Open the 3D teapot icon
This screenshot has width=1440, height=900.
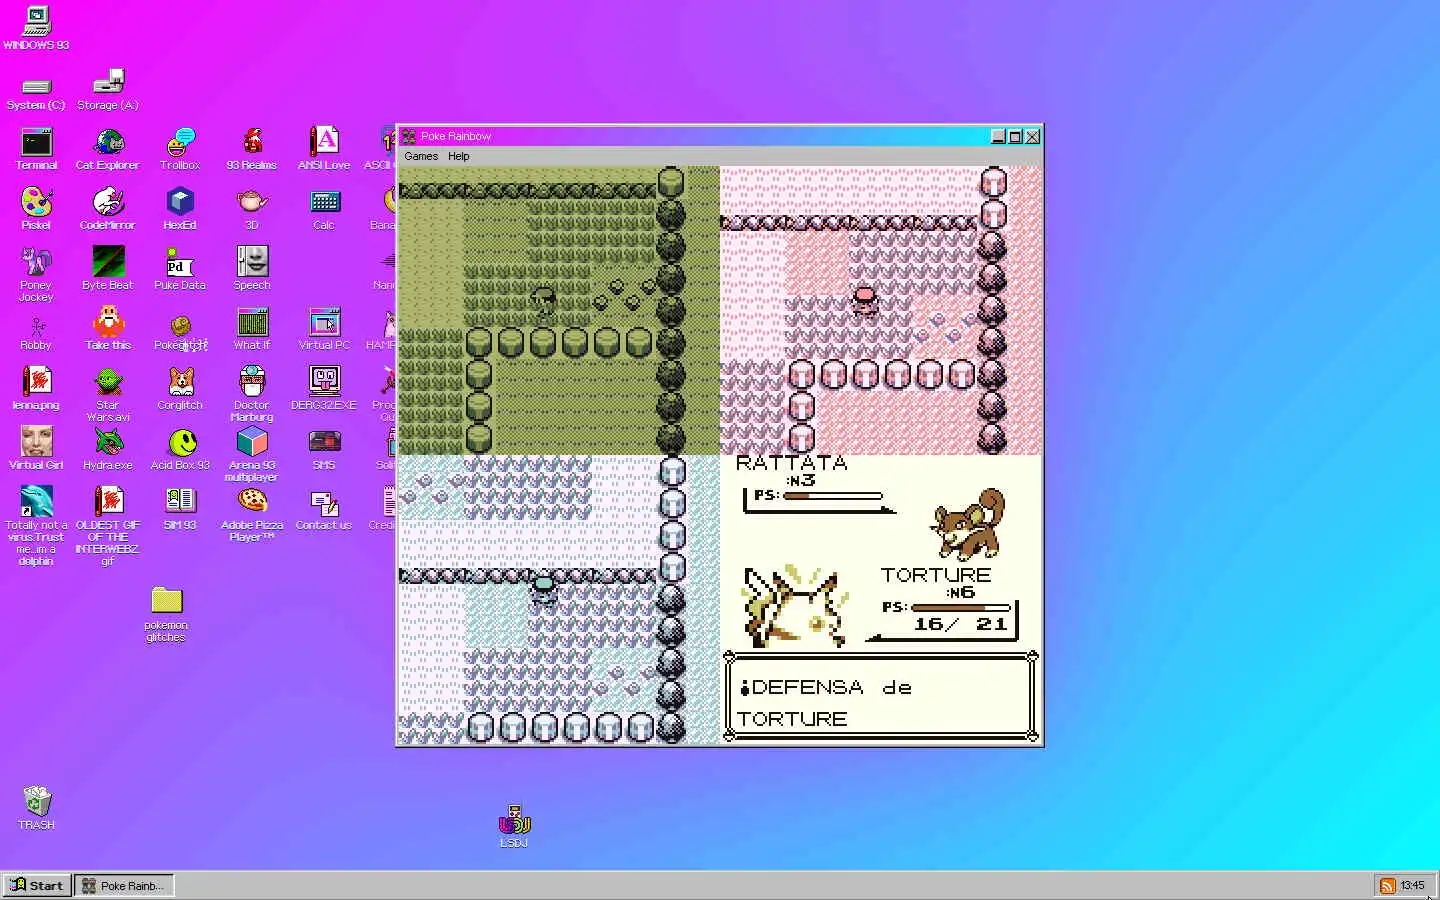pos(252,209)
